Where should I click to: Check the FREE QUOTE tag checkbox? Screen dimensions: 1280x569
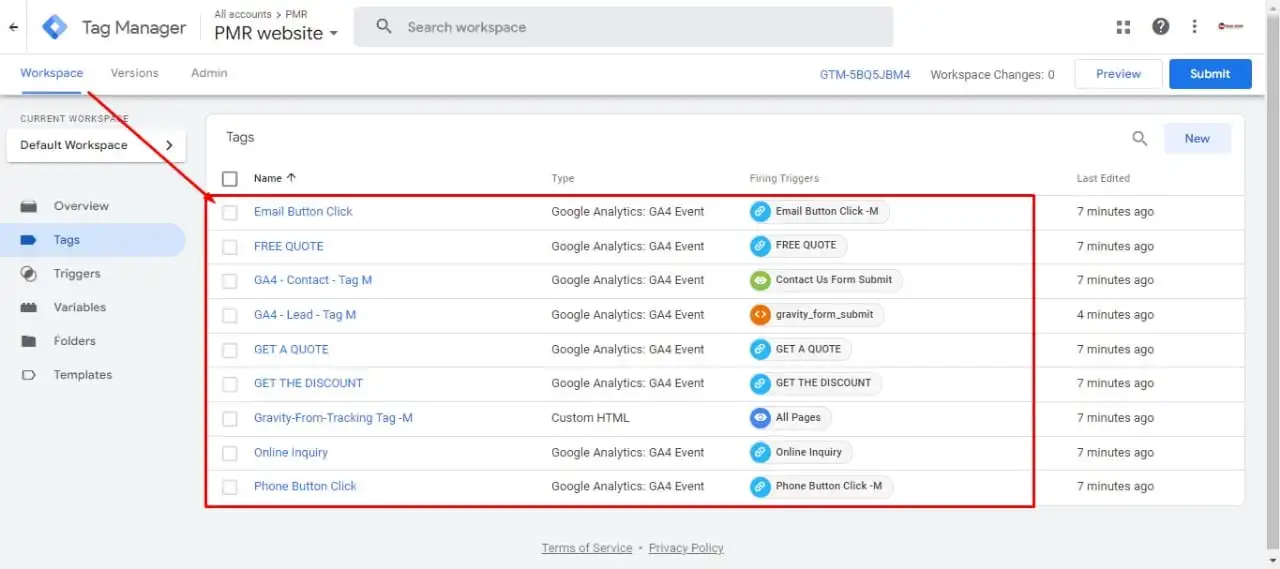(x=230, y=247)
